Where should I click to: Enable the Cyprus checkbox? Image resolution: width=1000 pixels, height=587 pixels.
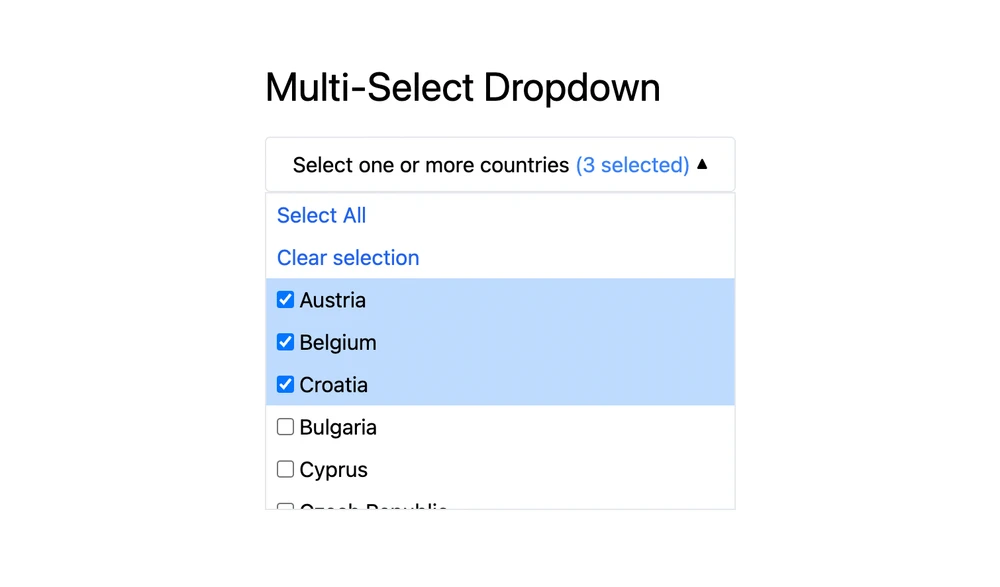(x=285, y=469)
